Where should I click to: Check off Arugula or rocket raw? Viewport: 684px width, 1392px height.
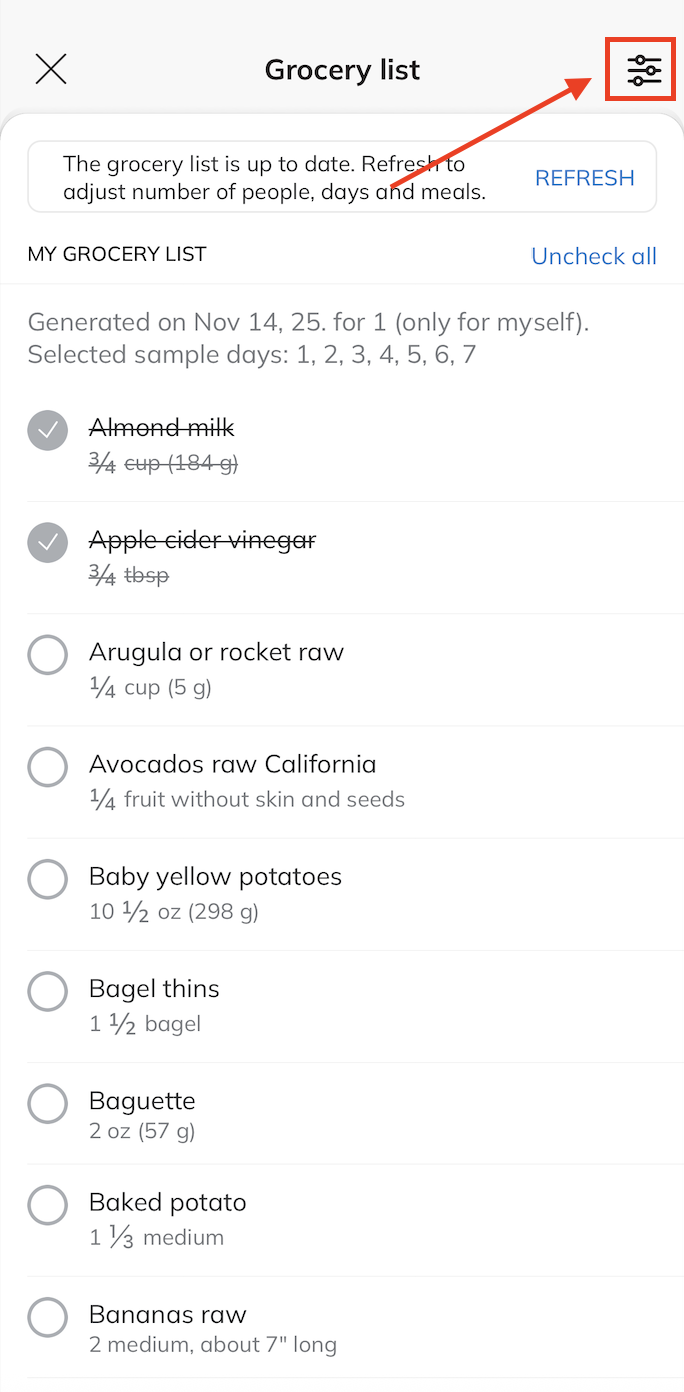coord(47,655)
